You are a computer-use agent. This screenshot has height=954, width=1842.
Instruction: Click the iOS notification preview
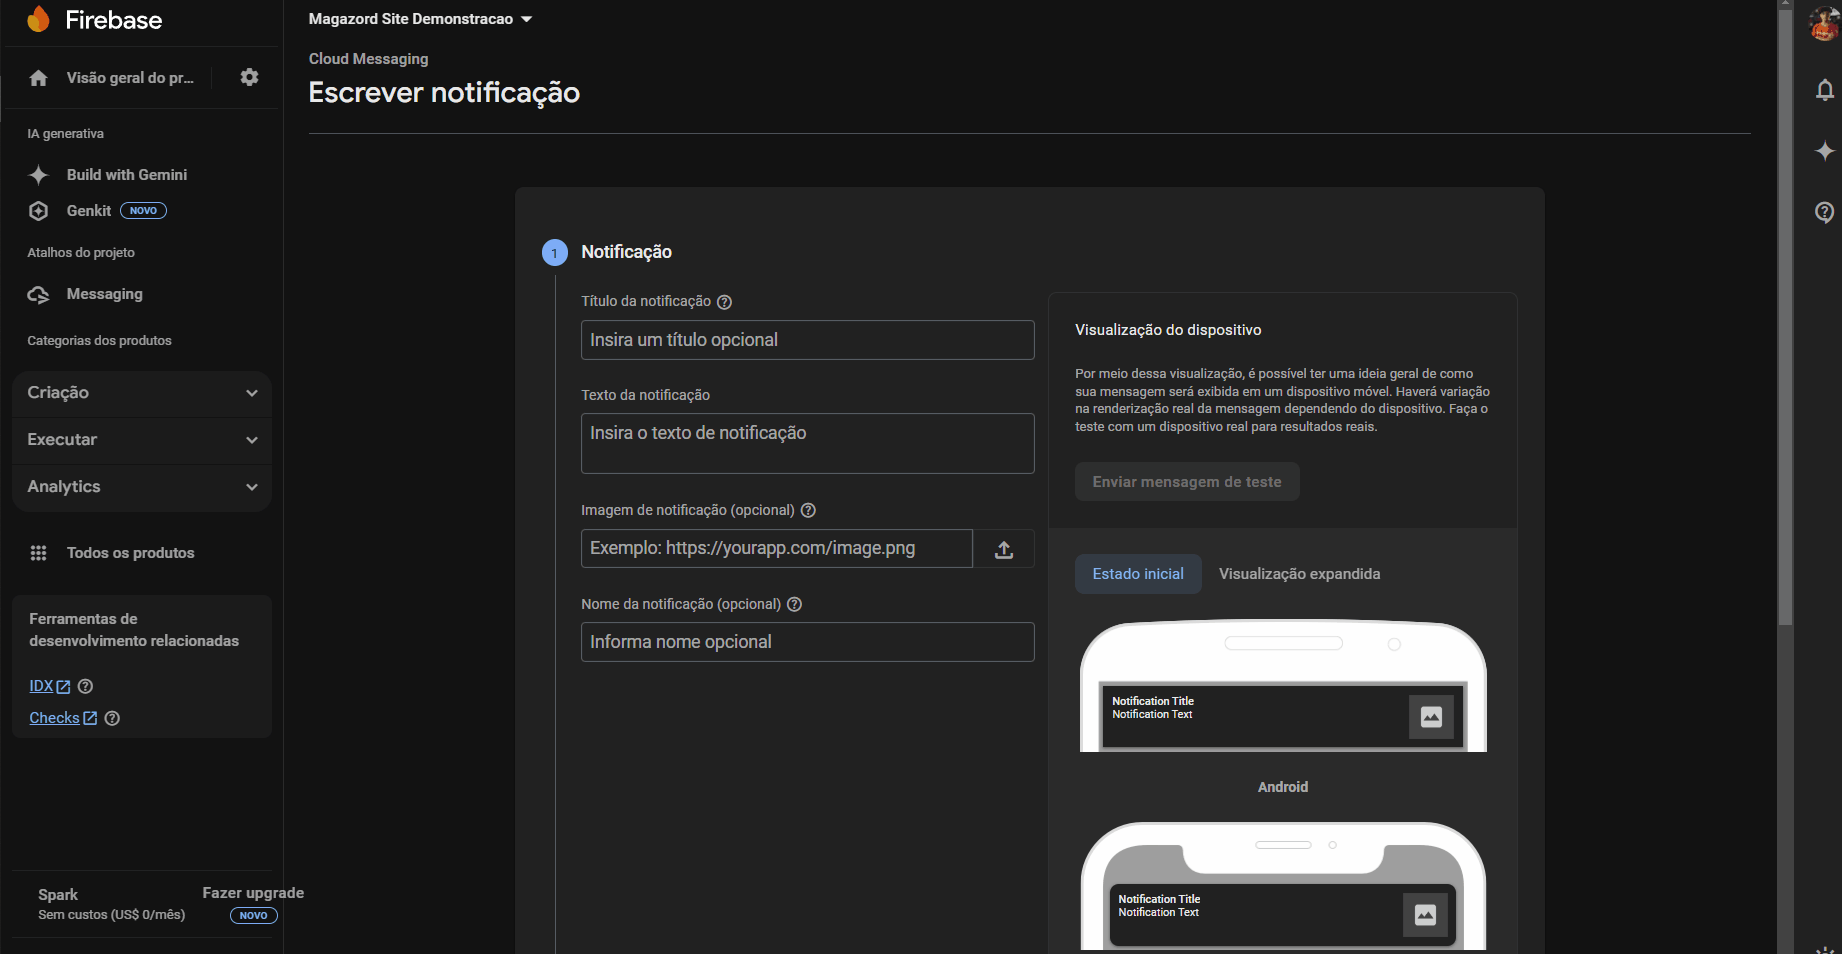click(x=1283, y=914)
